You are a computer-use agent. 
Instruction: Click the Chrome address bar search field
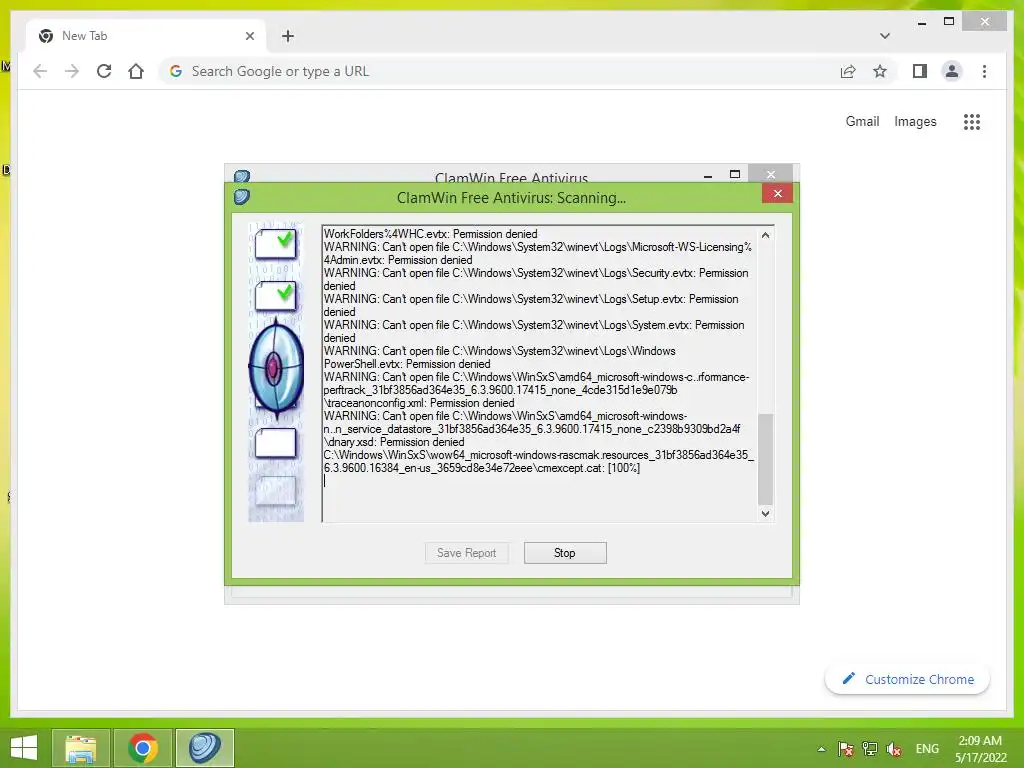(x=500, y=71)
